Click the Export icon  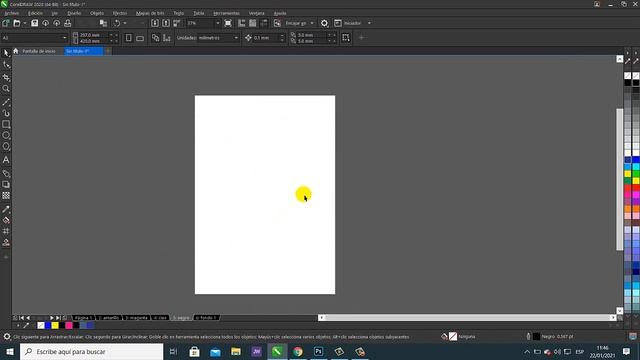166,23
